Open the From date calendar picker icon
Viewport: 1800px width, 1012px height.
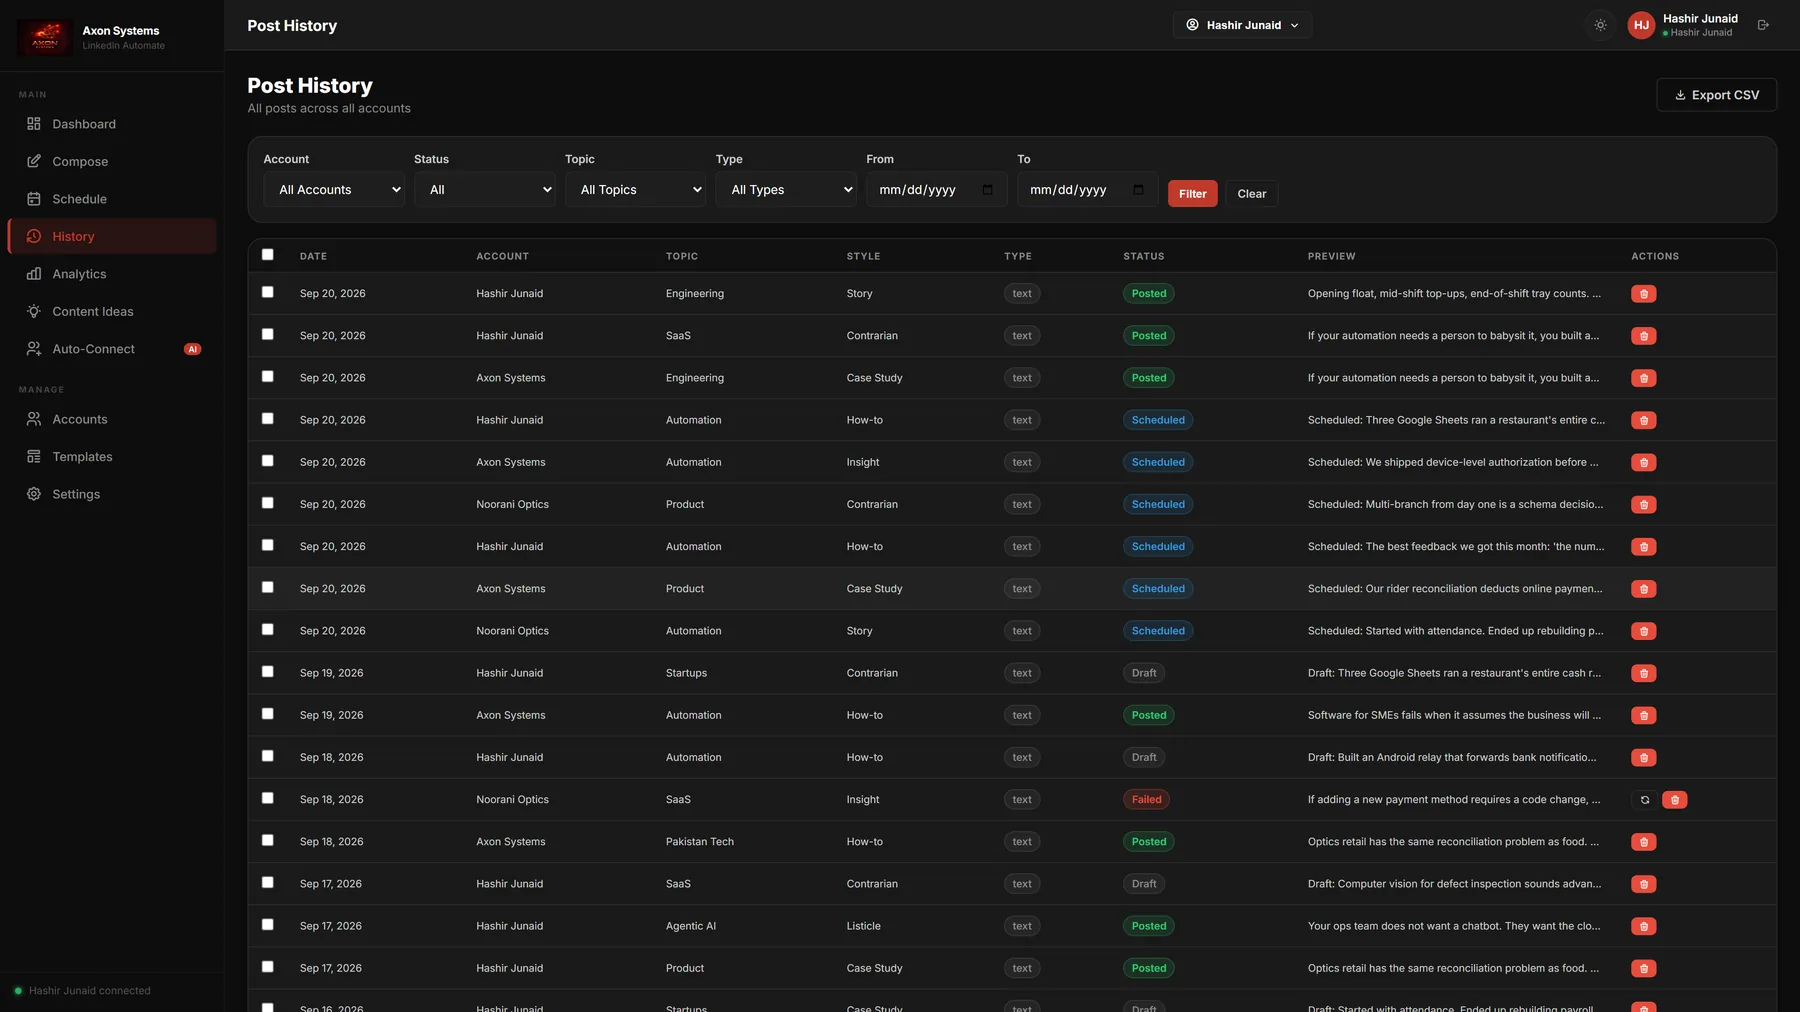point(987,190)
